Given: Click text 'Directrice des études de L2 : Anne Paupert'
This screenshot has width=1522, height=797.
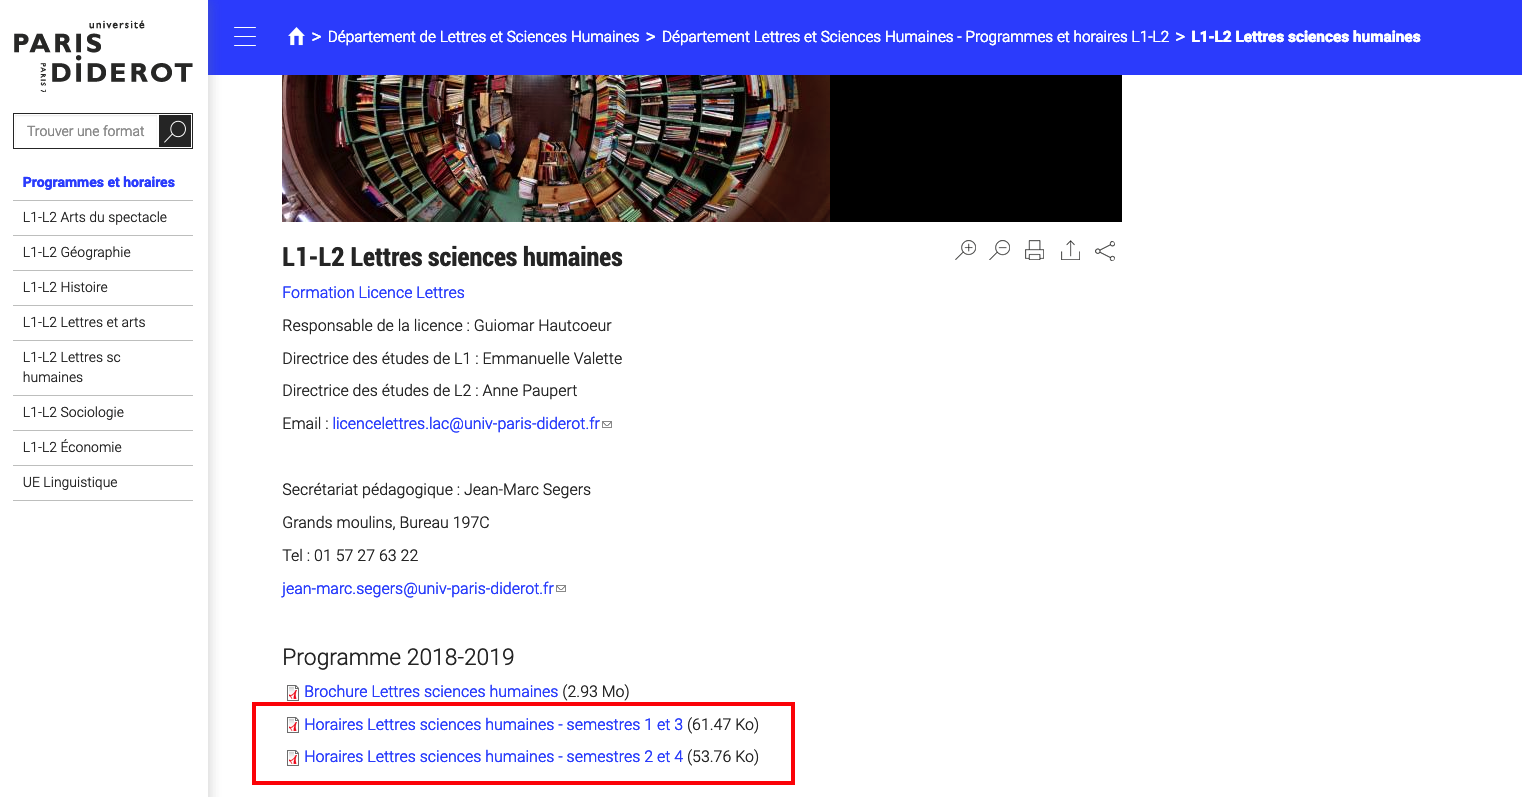Looking at the screenshot, I should (429, 391).
